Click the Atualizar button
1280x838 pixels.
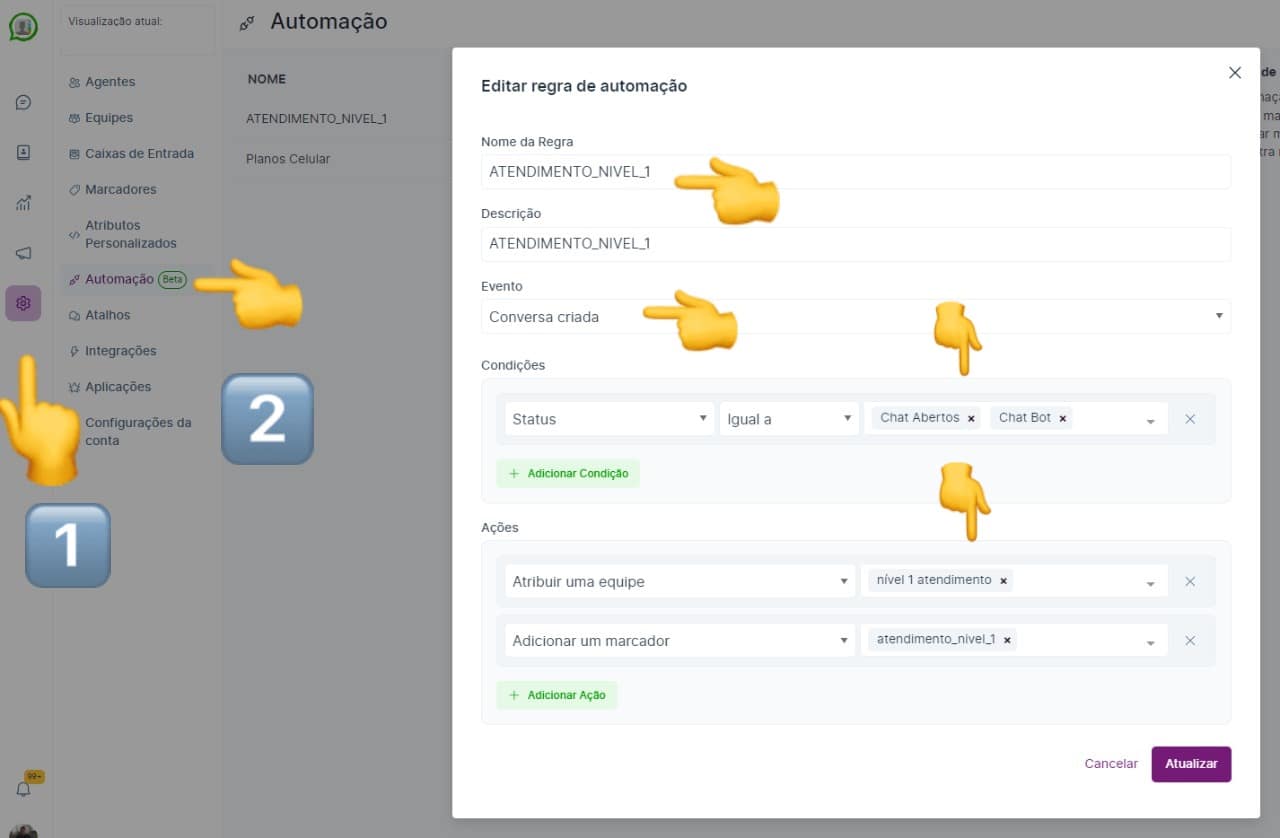tap(1191, 763)
